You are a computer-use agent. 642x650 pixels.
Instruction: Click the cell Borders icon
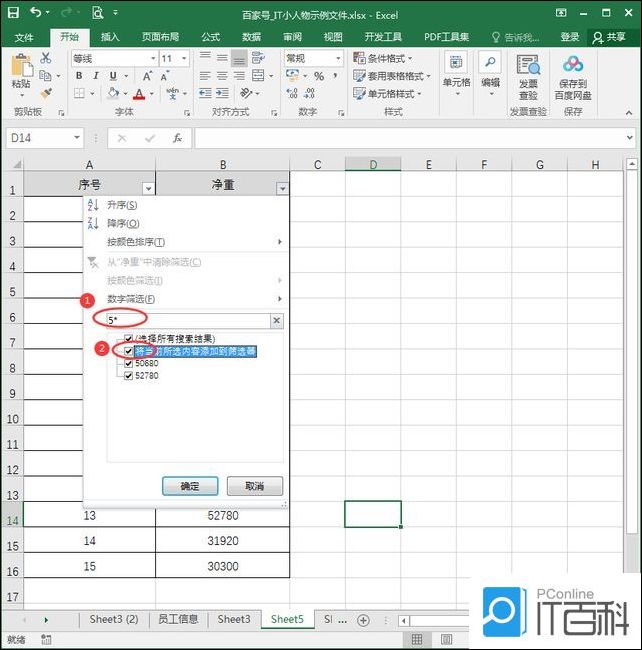79,93
